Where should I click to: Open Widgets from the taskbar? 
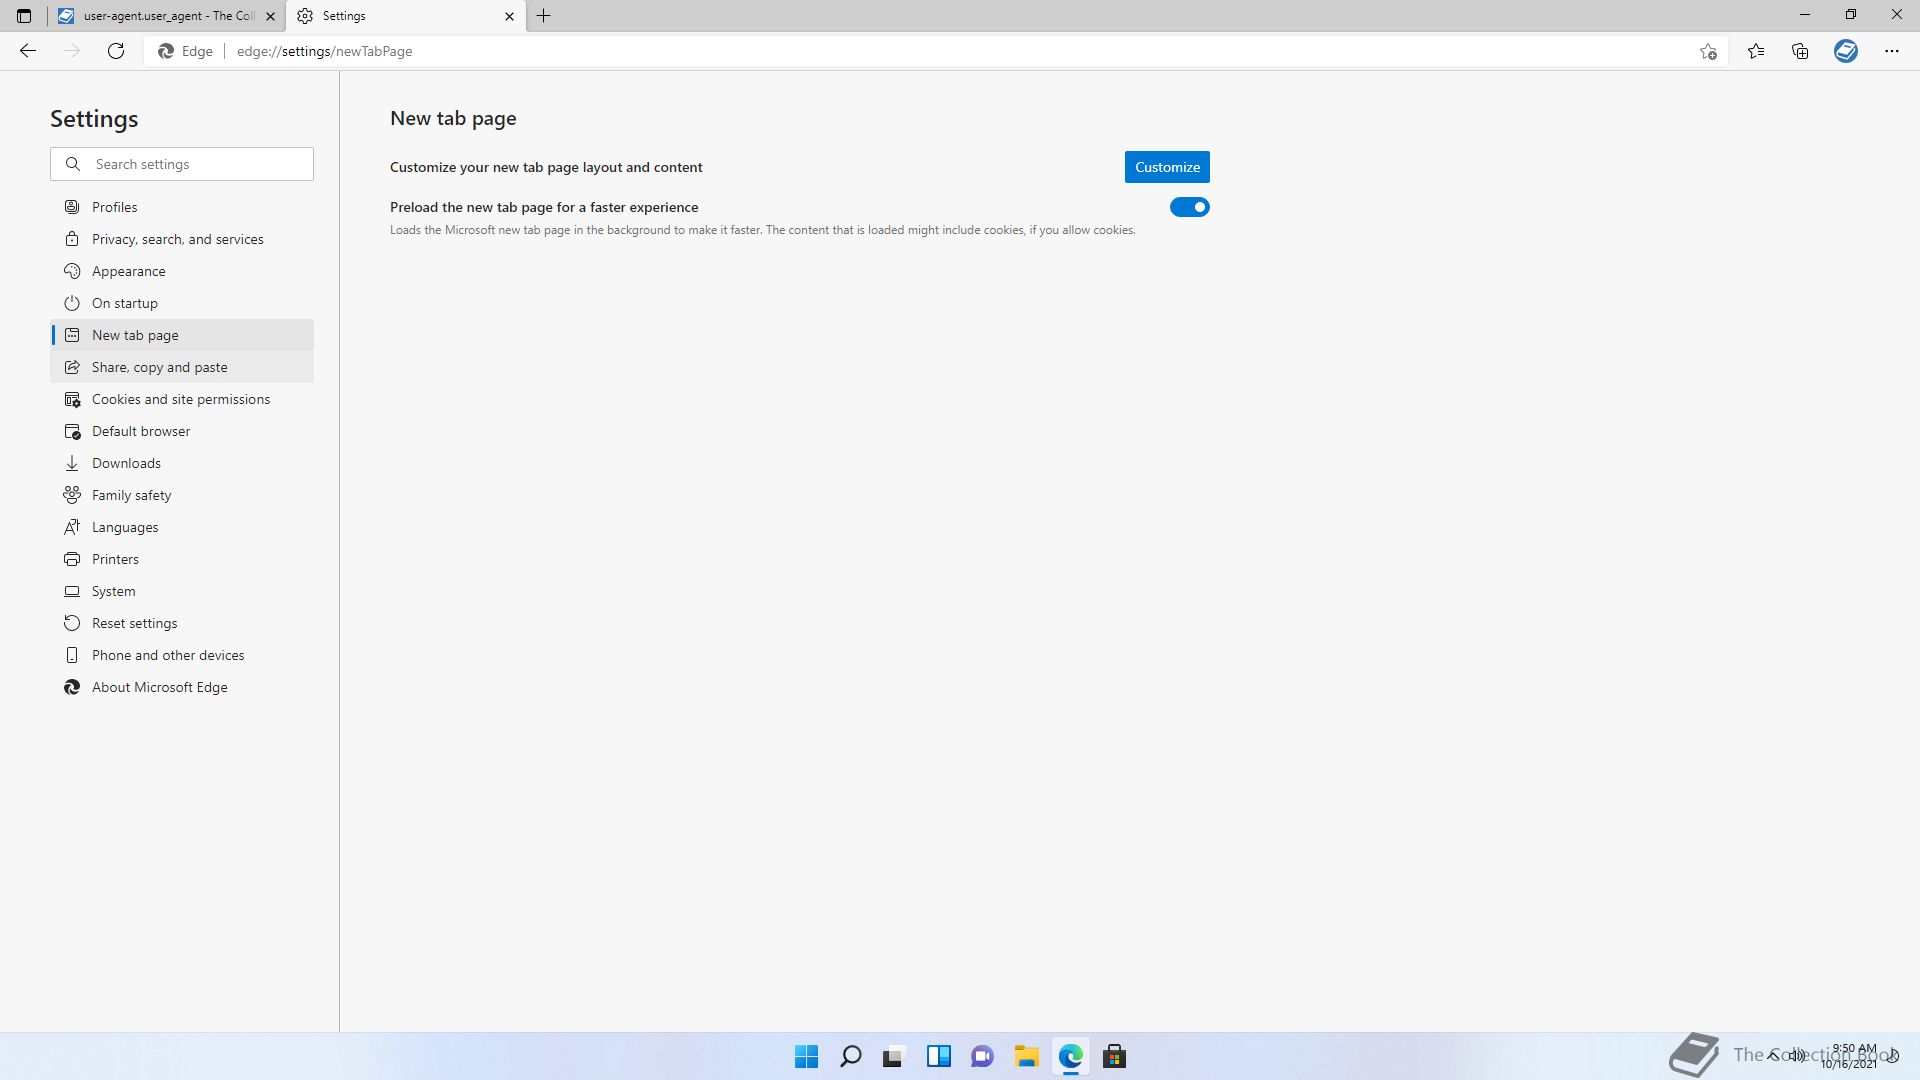coord(938,1056)
